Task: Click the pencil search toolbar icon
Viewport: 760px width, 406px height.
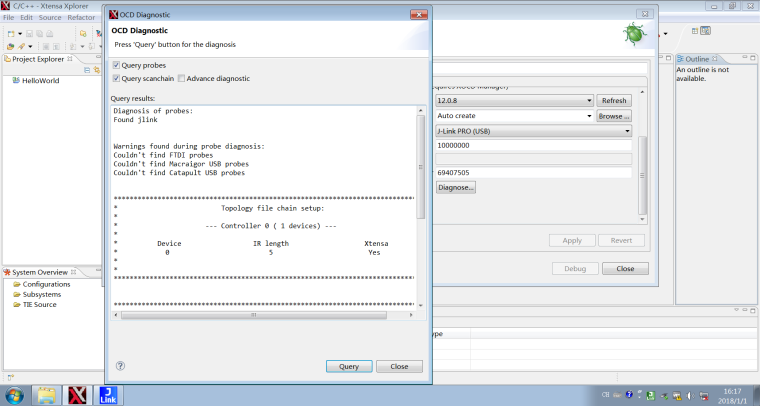Action: point(21,47)
